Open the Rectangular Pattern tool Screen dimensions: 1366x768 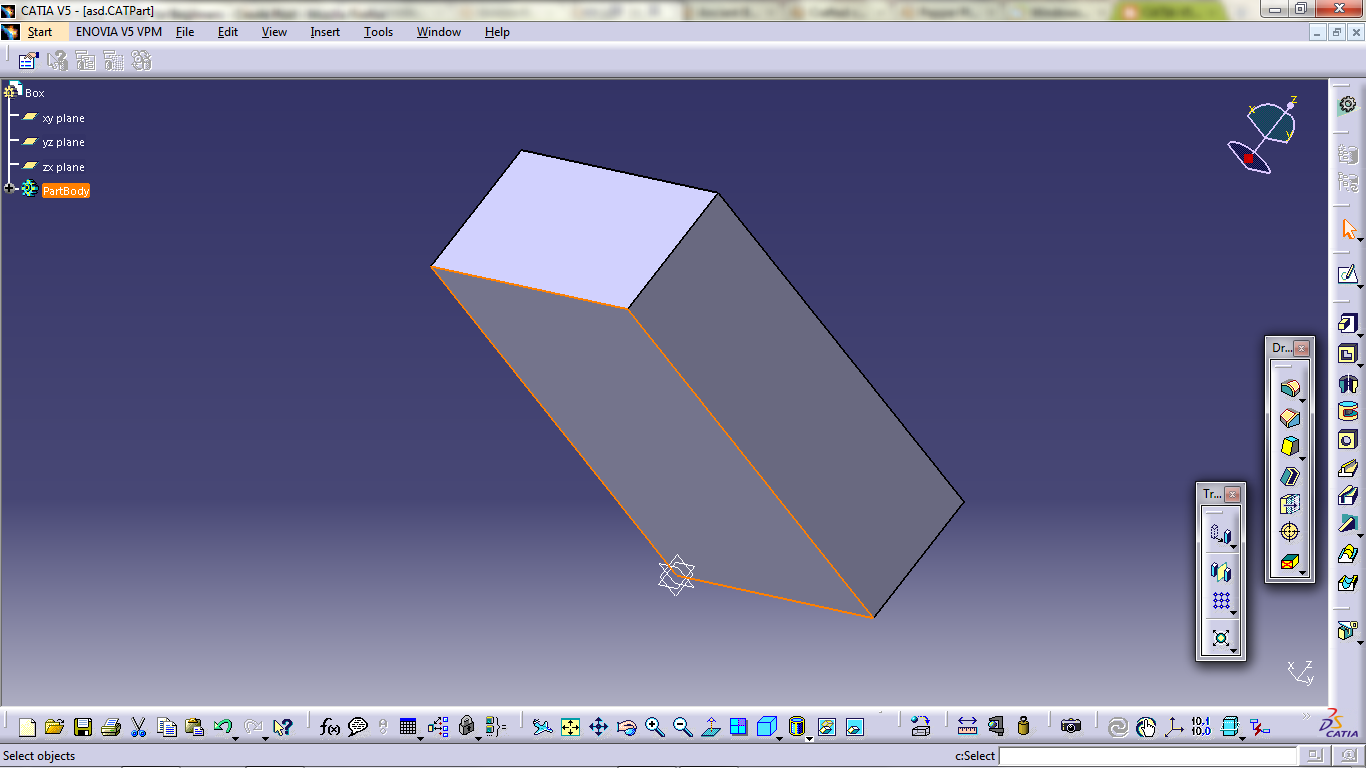[1221, 601]
